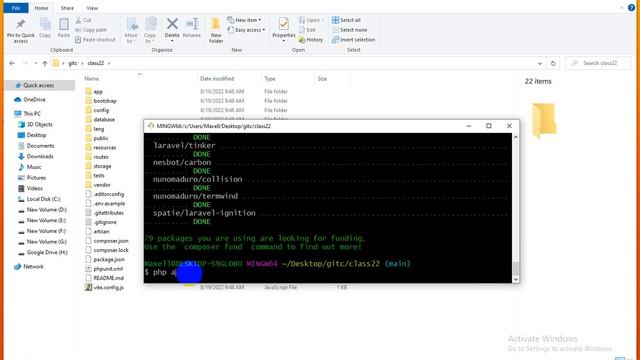Open the New item dropdown
Screen dimensions: 640x360
click(244, 20)
